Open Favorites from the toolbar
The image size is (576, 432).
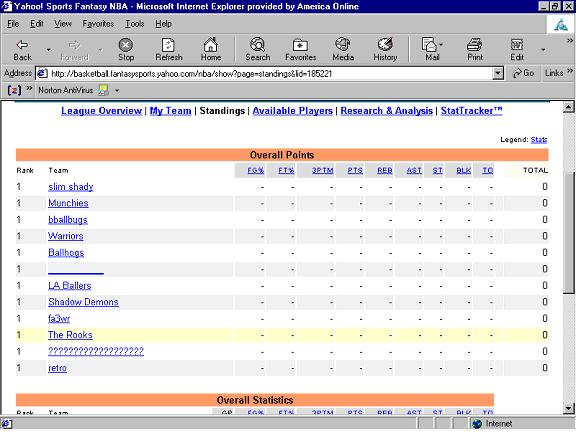pyautogui.click(x=300, y=50)
